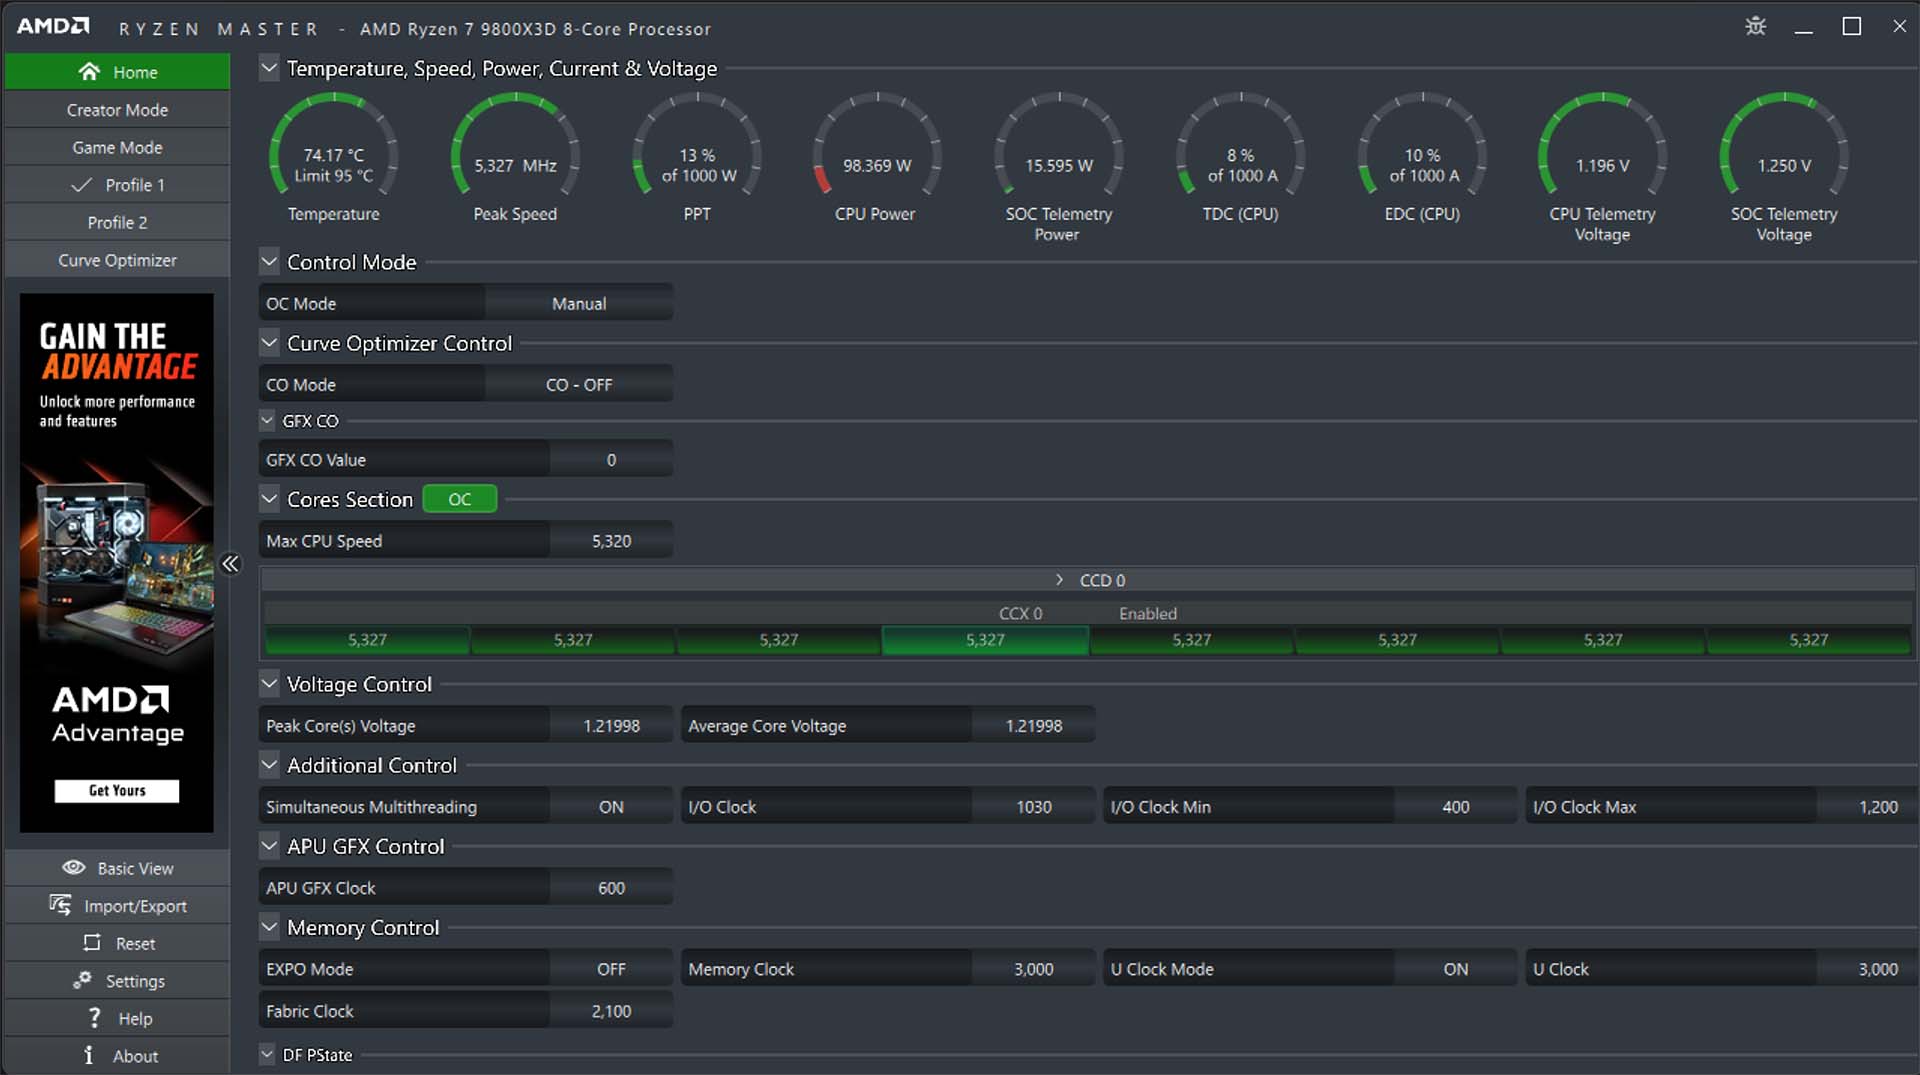Collapse the APU GFX Control section

(x=269, y=846)
